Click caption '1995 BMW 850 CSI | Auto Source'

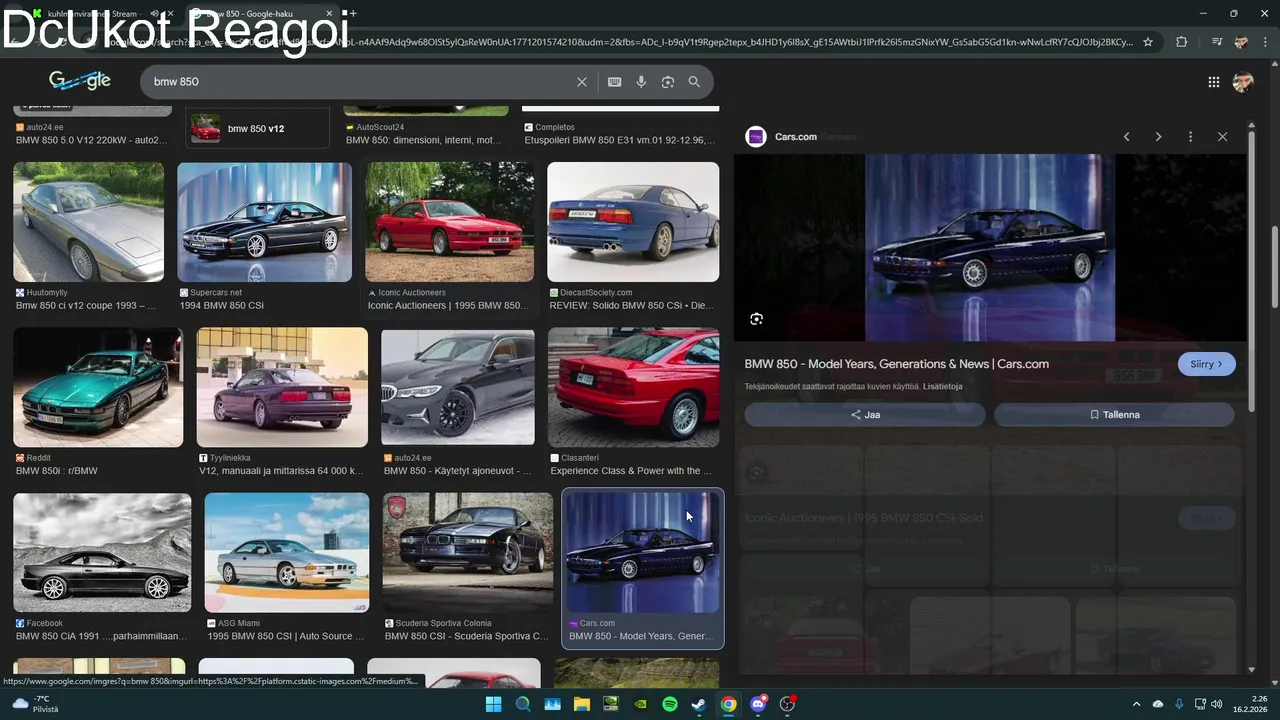[x=285, y=636]
